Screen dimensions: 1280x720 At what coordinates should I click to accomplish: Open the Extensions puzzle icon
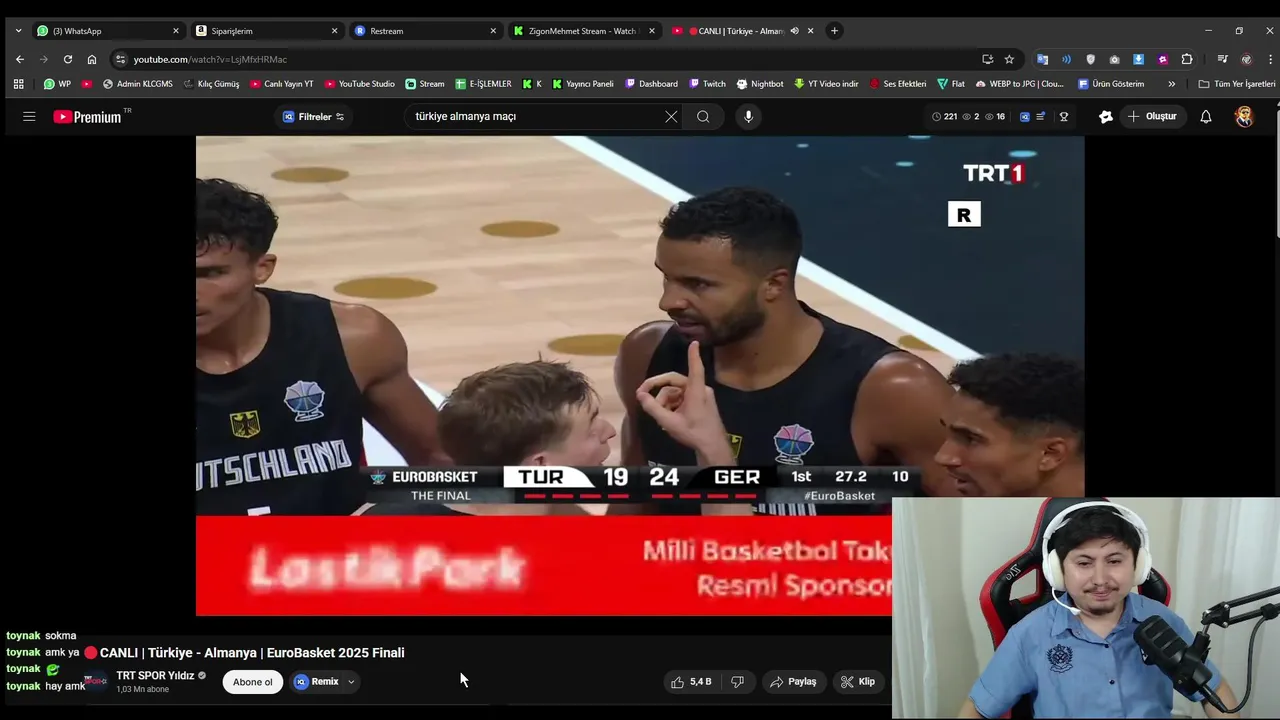1187,59
